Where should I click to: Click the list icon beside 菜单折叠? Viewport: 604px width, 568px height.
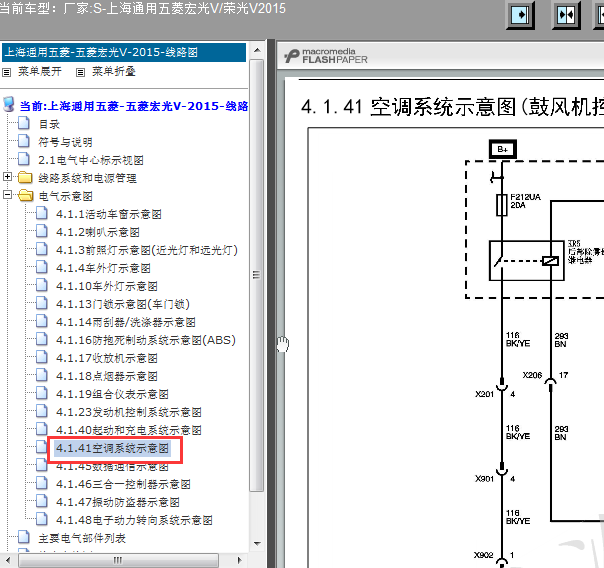[80, 72]
